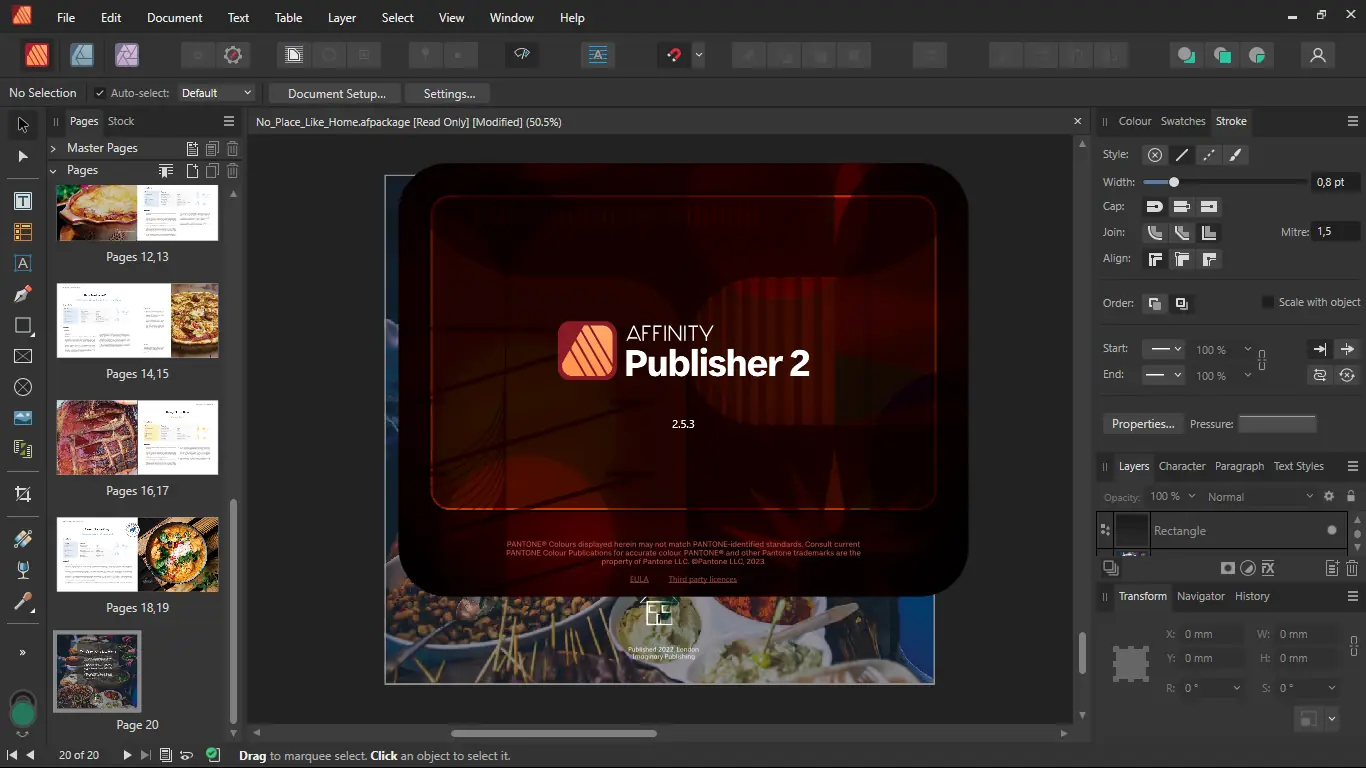
Task: Enable Scale with object checkbox
Action: [x=1268, y=302]
